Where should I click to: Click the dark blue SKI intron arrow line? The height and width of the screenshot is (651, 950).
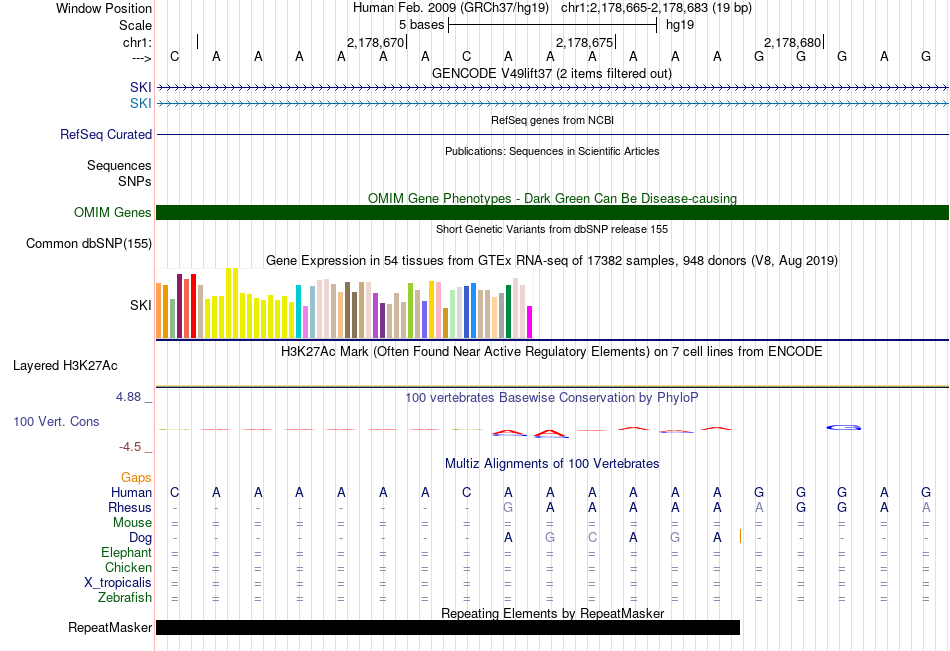tap(552, 87)
